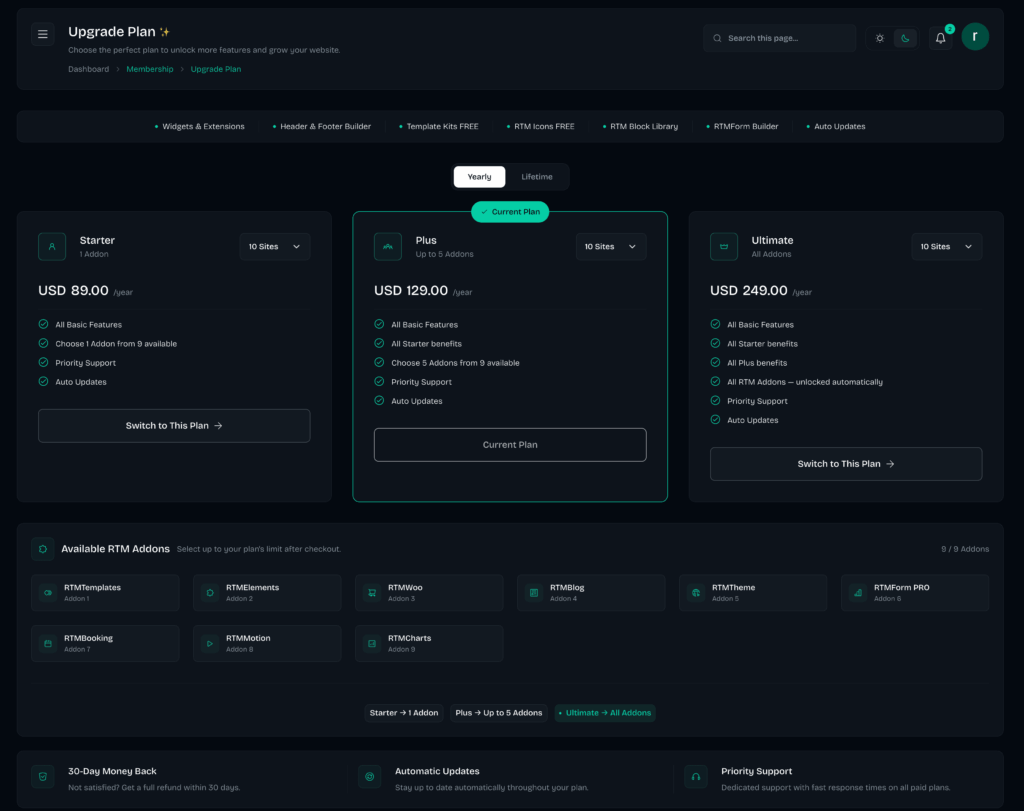1024x811 pixels.
Task: Click the Automatic Updates icon
Action: [370, 776]
